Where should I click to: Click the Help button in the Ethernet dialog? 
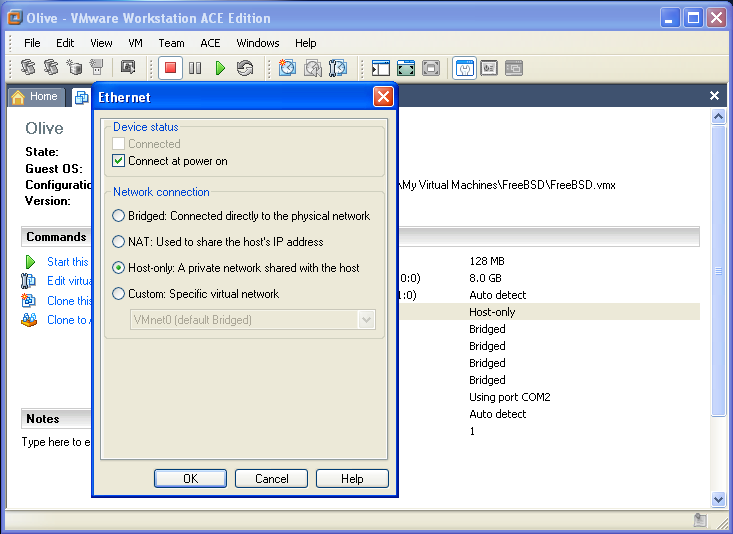coord(352,478)
